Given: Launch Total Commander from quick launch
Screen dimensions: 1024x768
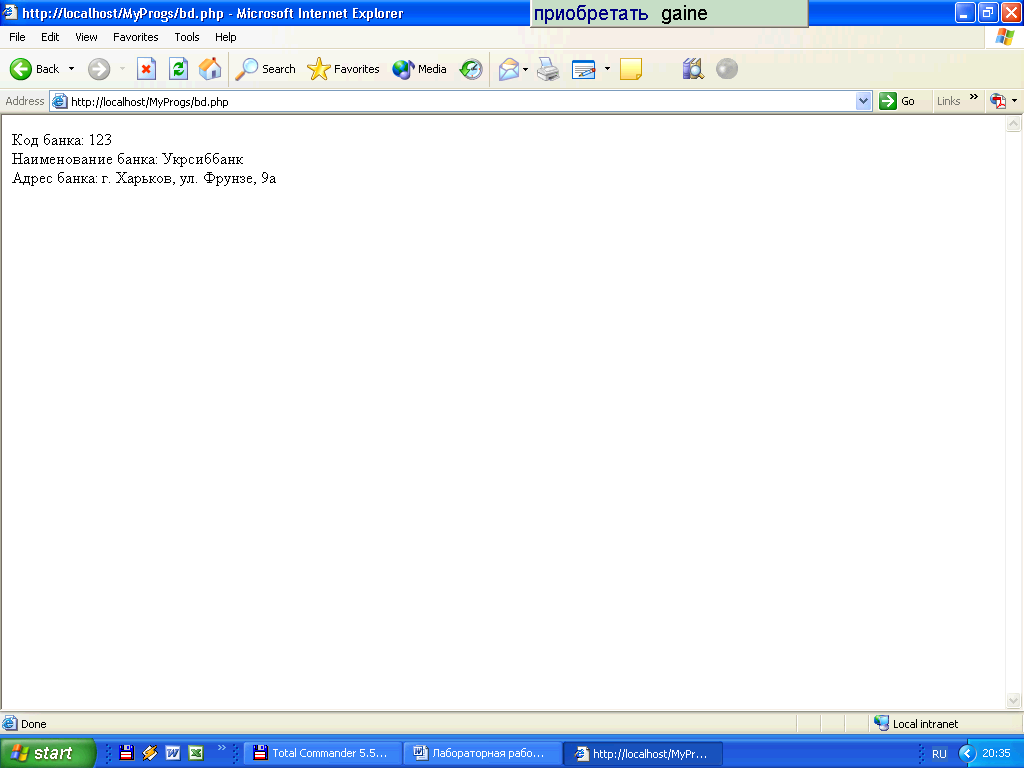Looking at the screenshot, I should 127,753.
